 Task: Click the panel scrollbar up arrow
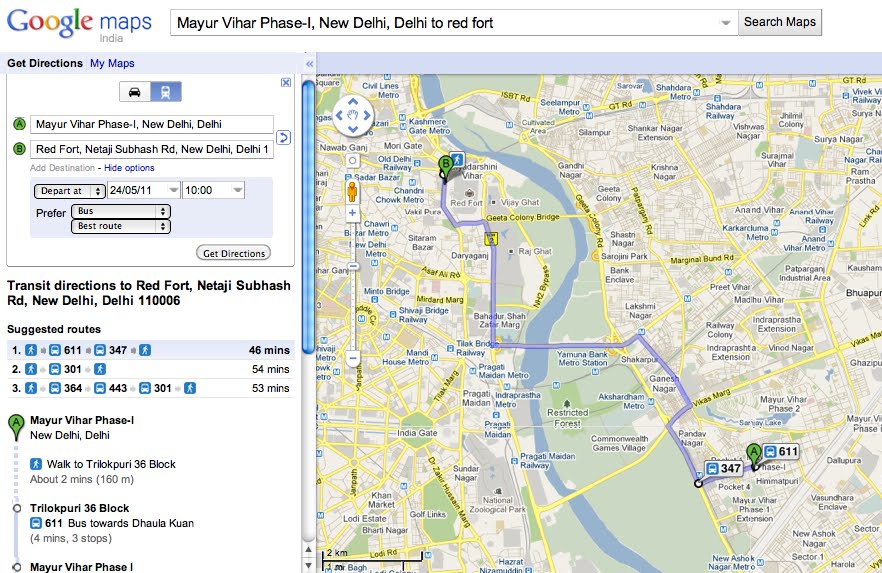tap(308, 550)
